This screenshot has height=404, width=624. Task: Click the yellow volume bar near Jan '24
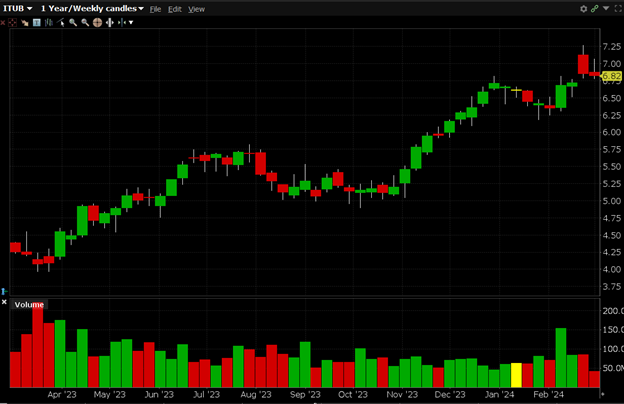coord(516,375)
